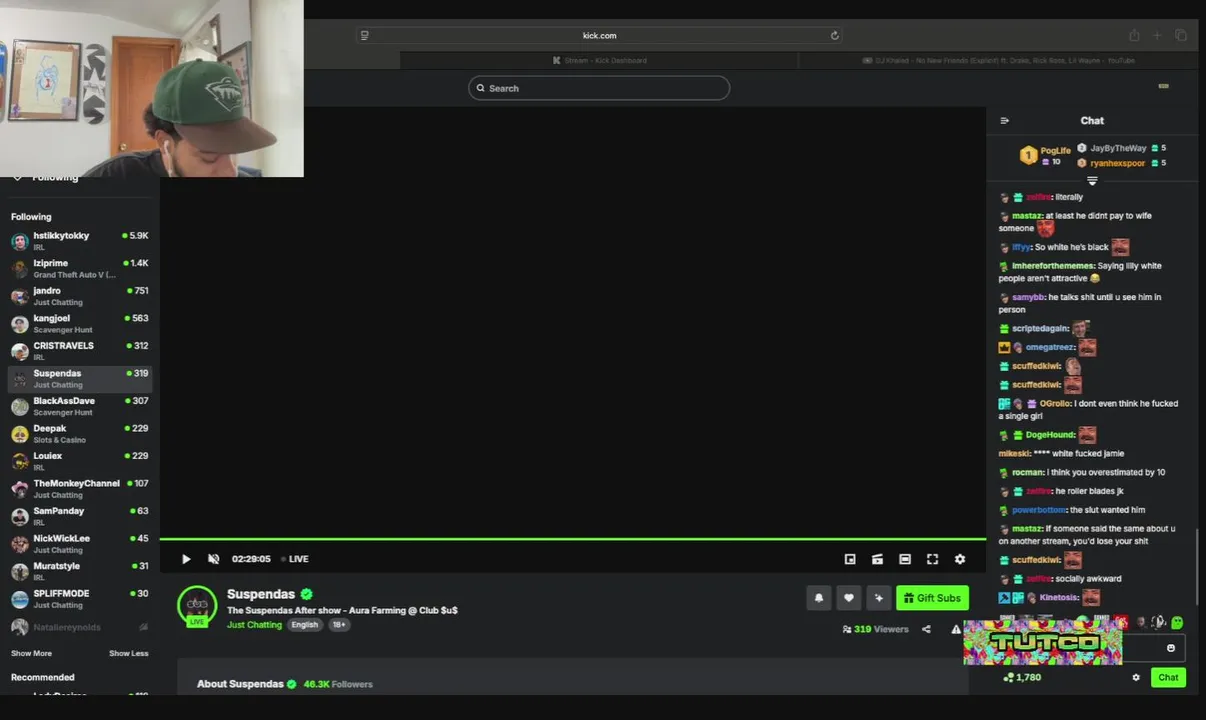
Task: Expand the gift leaderboard arrow
Action: coord(1092,181)
